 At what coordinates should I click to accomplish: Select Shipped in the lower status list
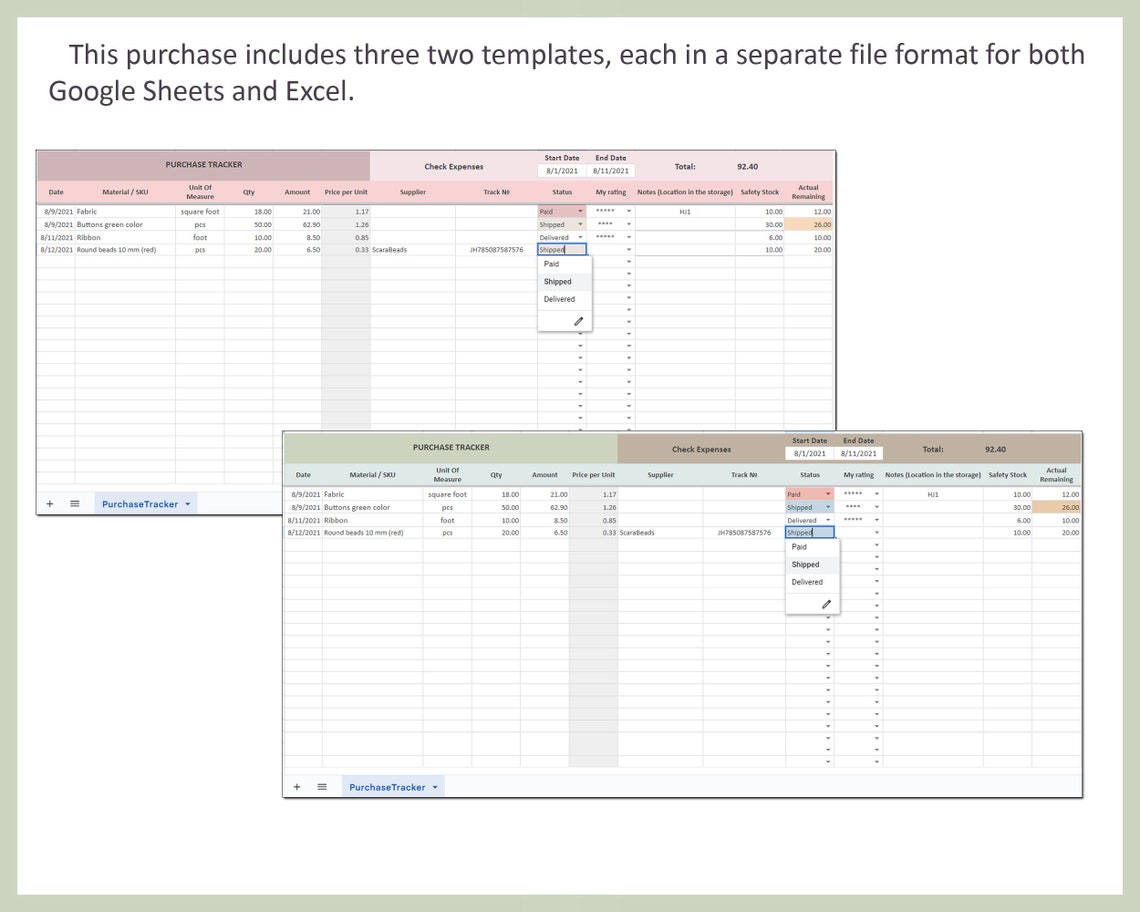tap(806, 564)
